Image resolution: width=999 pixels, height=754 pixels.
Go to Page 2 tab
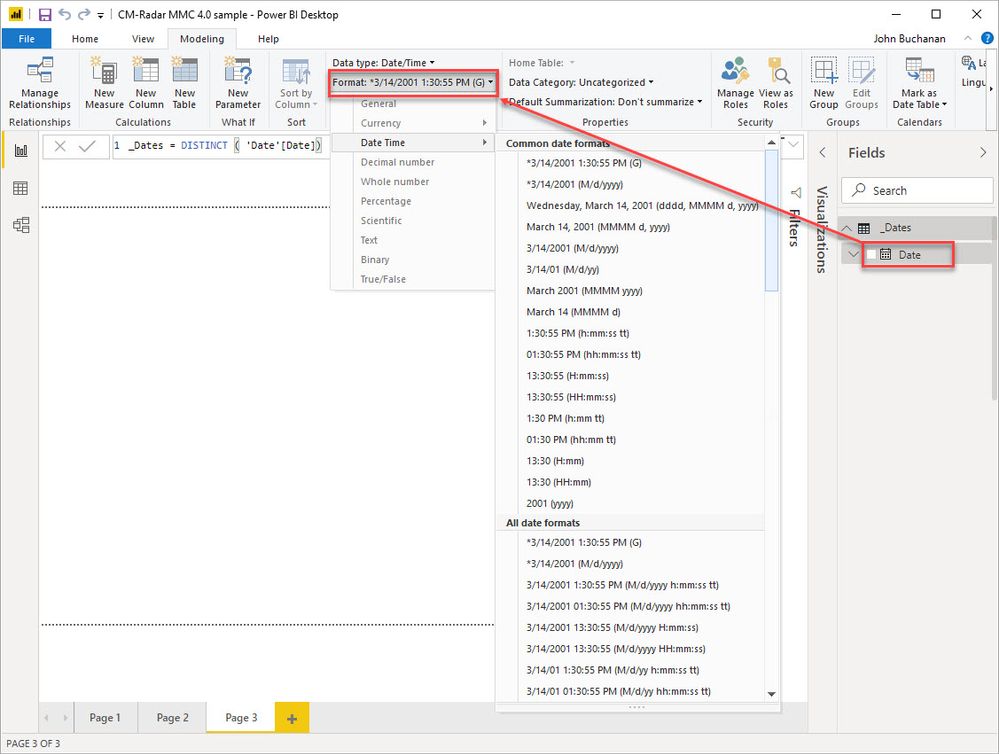coord(173,718)
